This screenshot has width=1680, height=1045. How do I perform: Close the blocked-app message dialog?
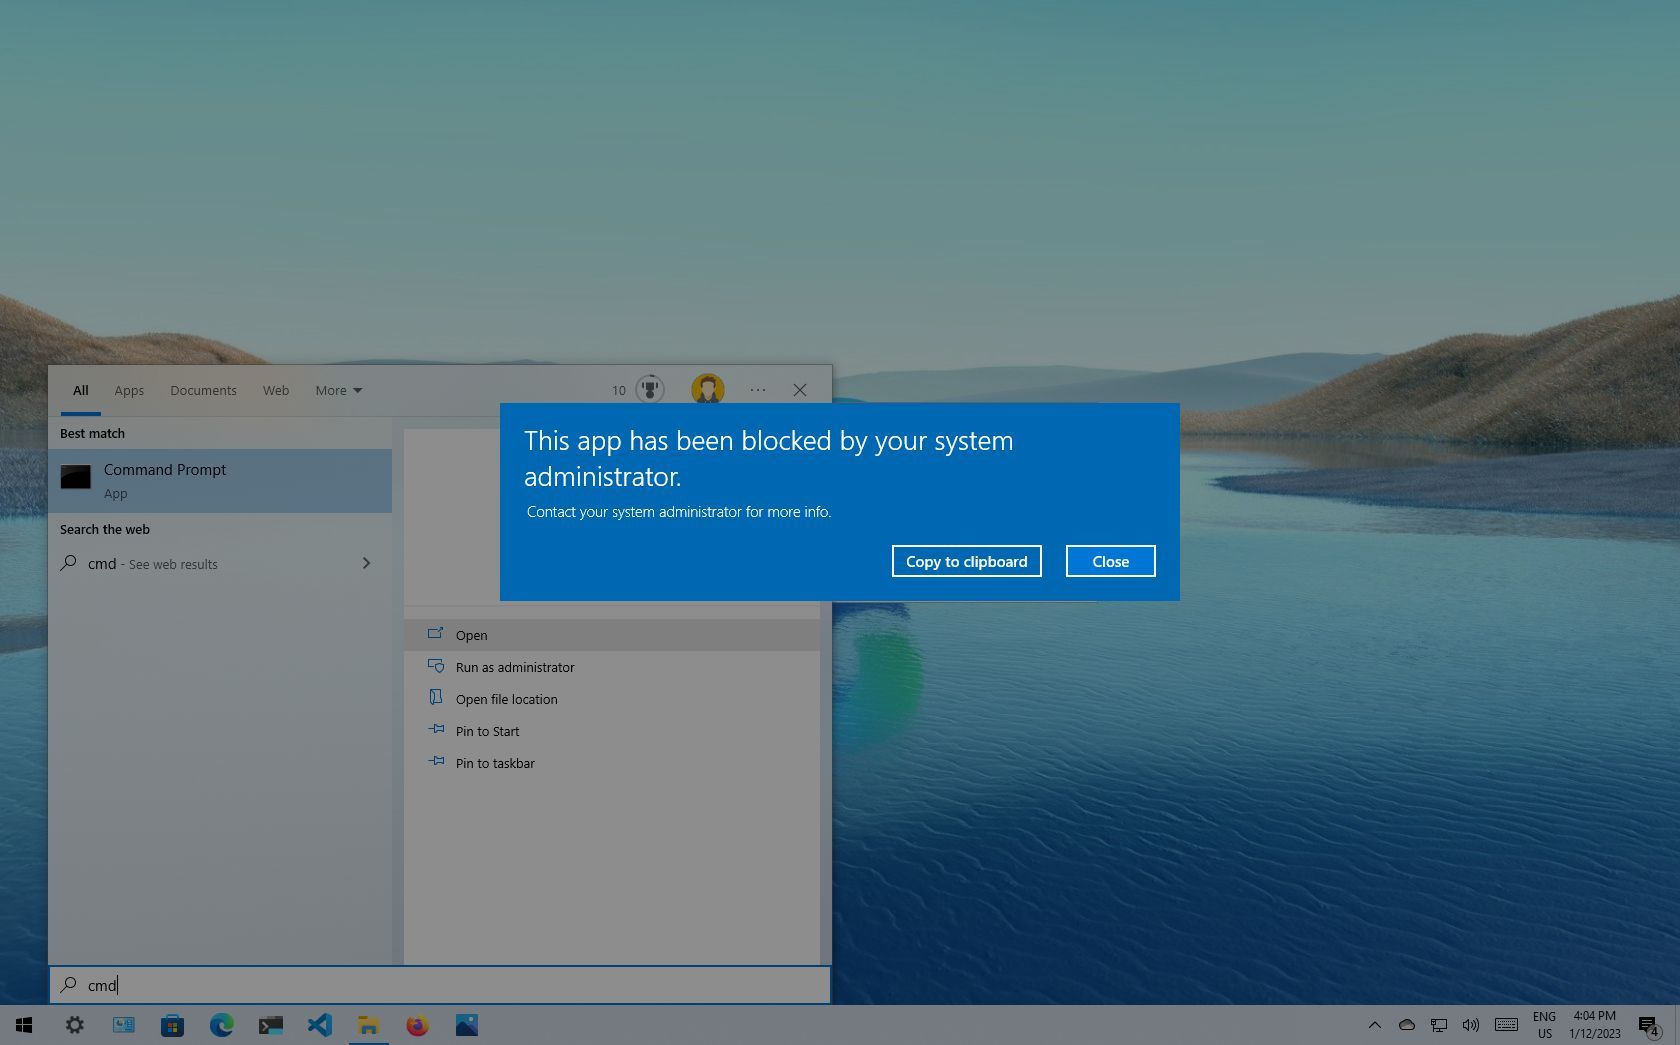click(1109, 561)
